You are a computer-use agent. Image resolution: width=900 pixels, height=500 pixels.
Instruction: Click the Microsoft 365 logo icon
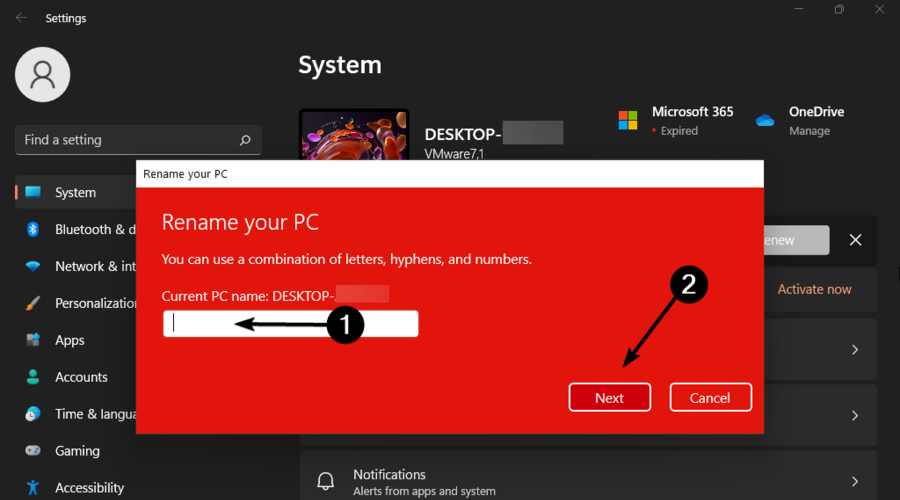(628, 121)
